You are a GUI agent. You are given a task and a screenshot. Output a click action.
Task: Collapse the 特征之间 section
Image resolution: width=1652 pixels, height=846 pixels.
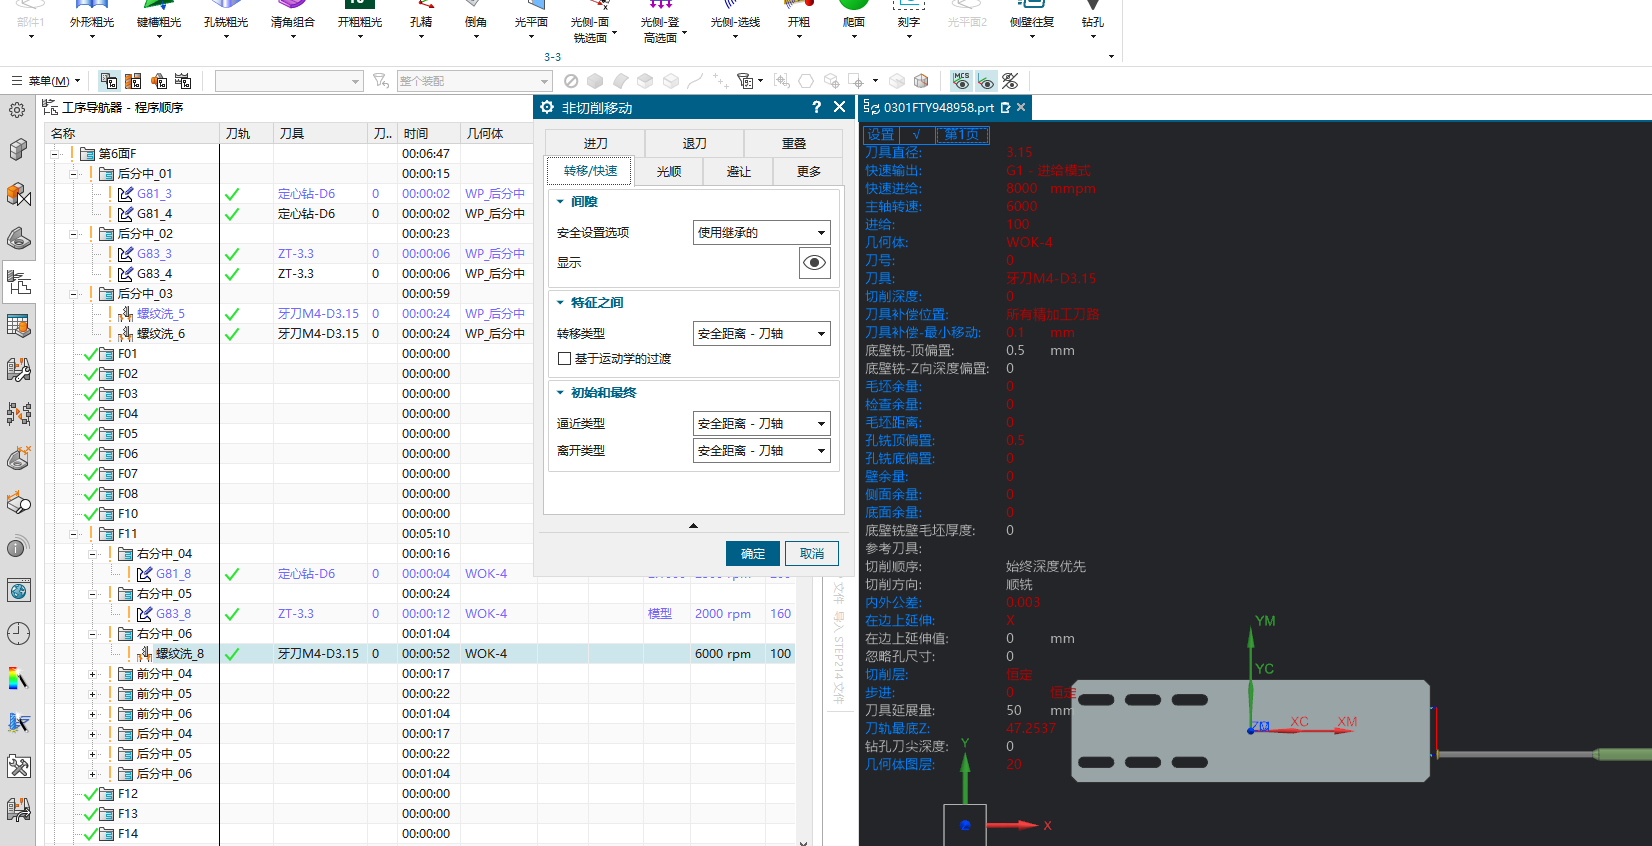tap(561, 303)
